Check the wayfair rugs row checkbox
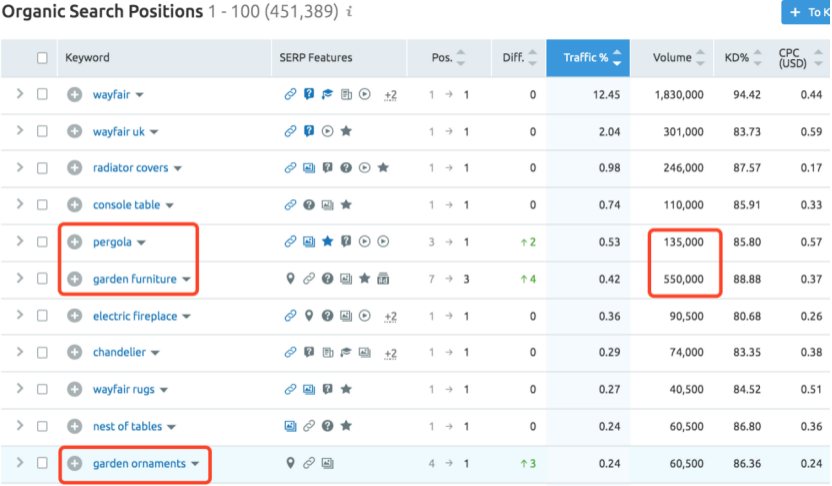 coord(42,389)
